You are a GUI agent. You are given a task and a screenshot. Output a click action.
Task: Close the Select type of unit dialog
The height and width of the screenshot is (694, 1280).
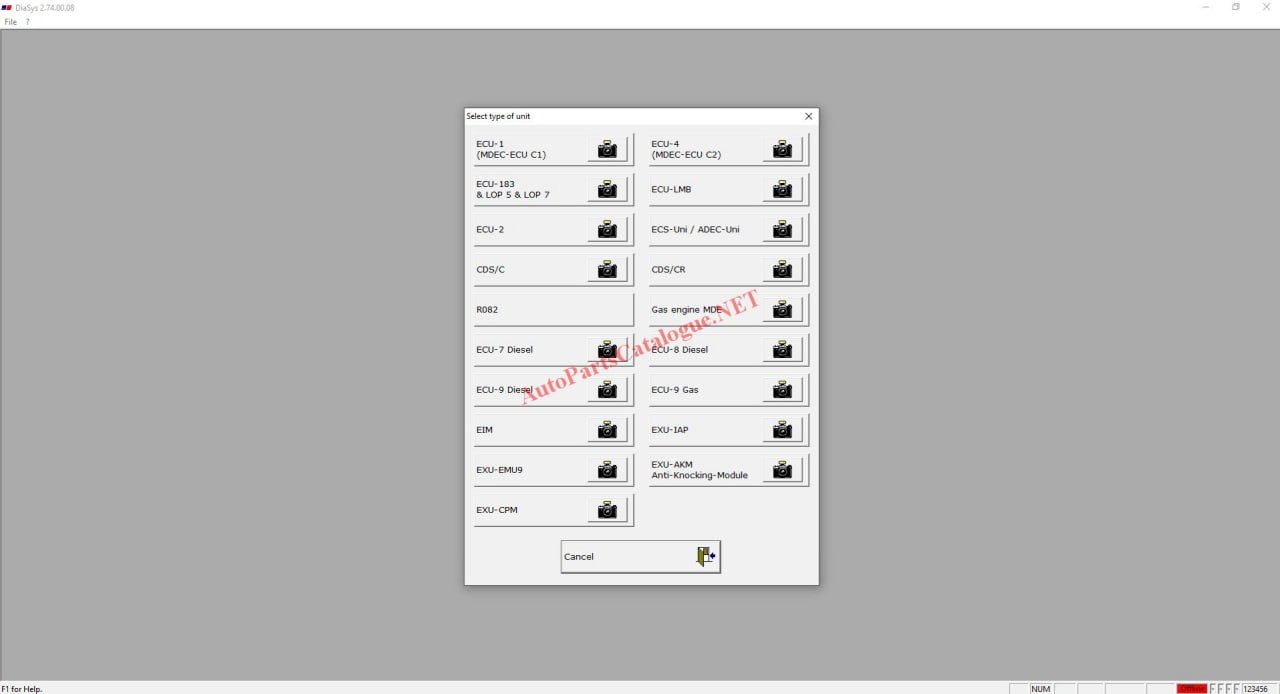pyautogui.click(x=808, y=116)
